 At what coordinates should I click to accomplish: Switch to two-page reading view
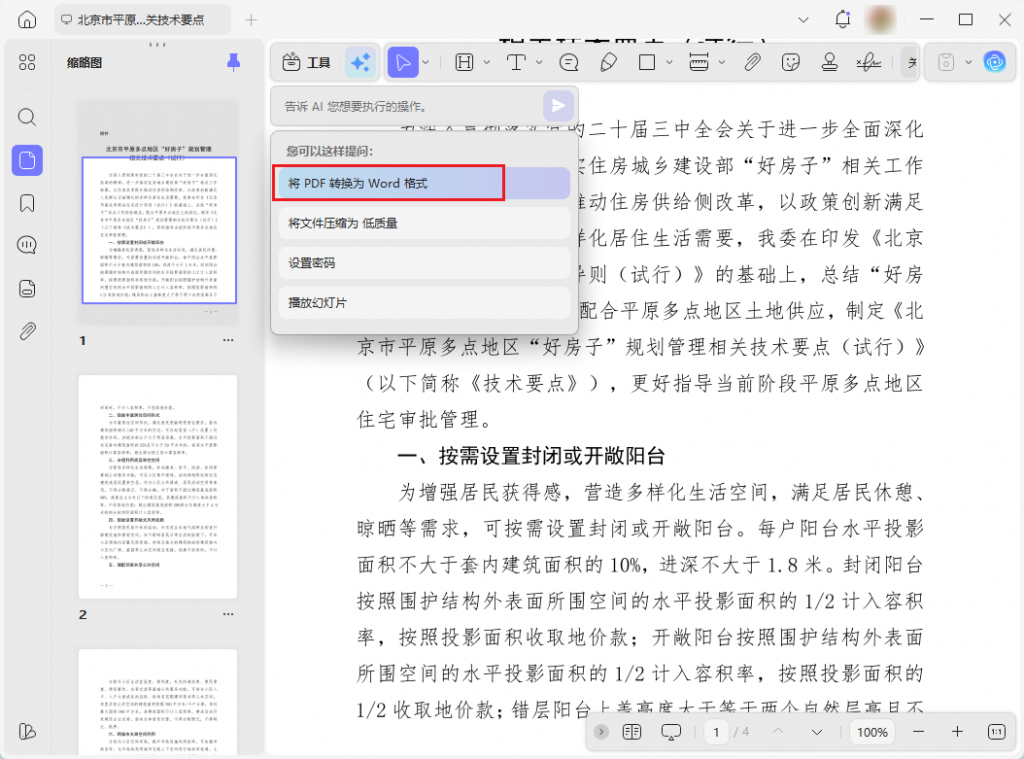coord(632,732)
